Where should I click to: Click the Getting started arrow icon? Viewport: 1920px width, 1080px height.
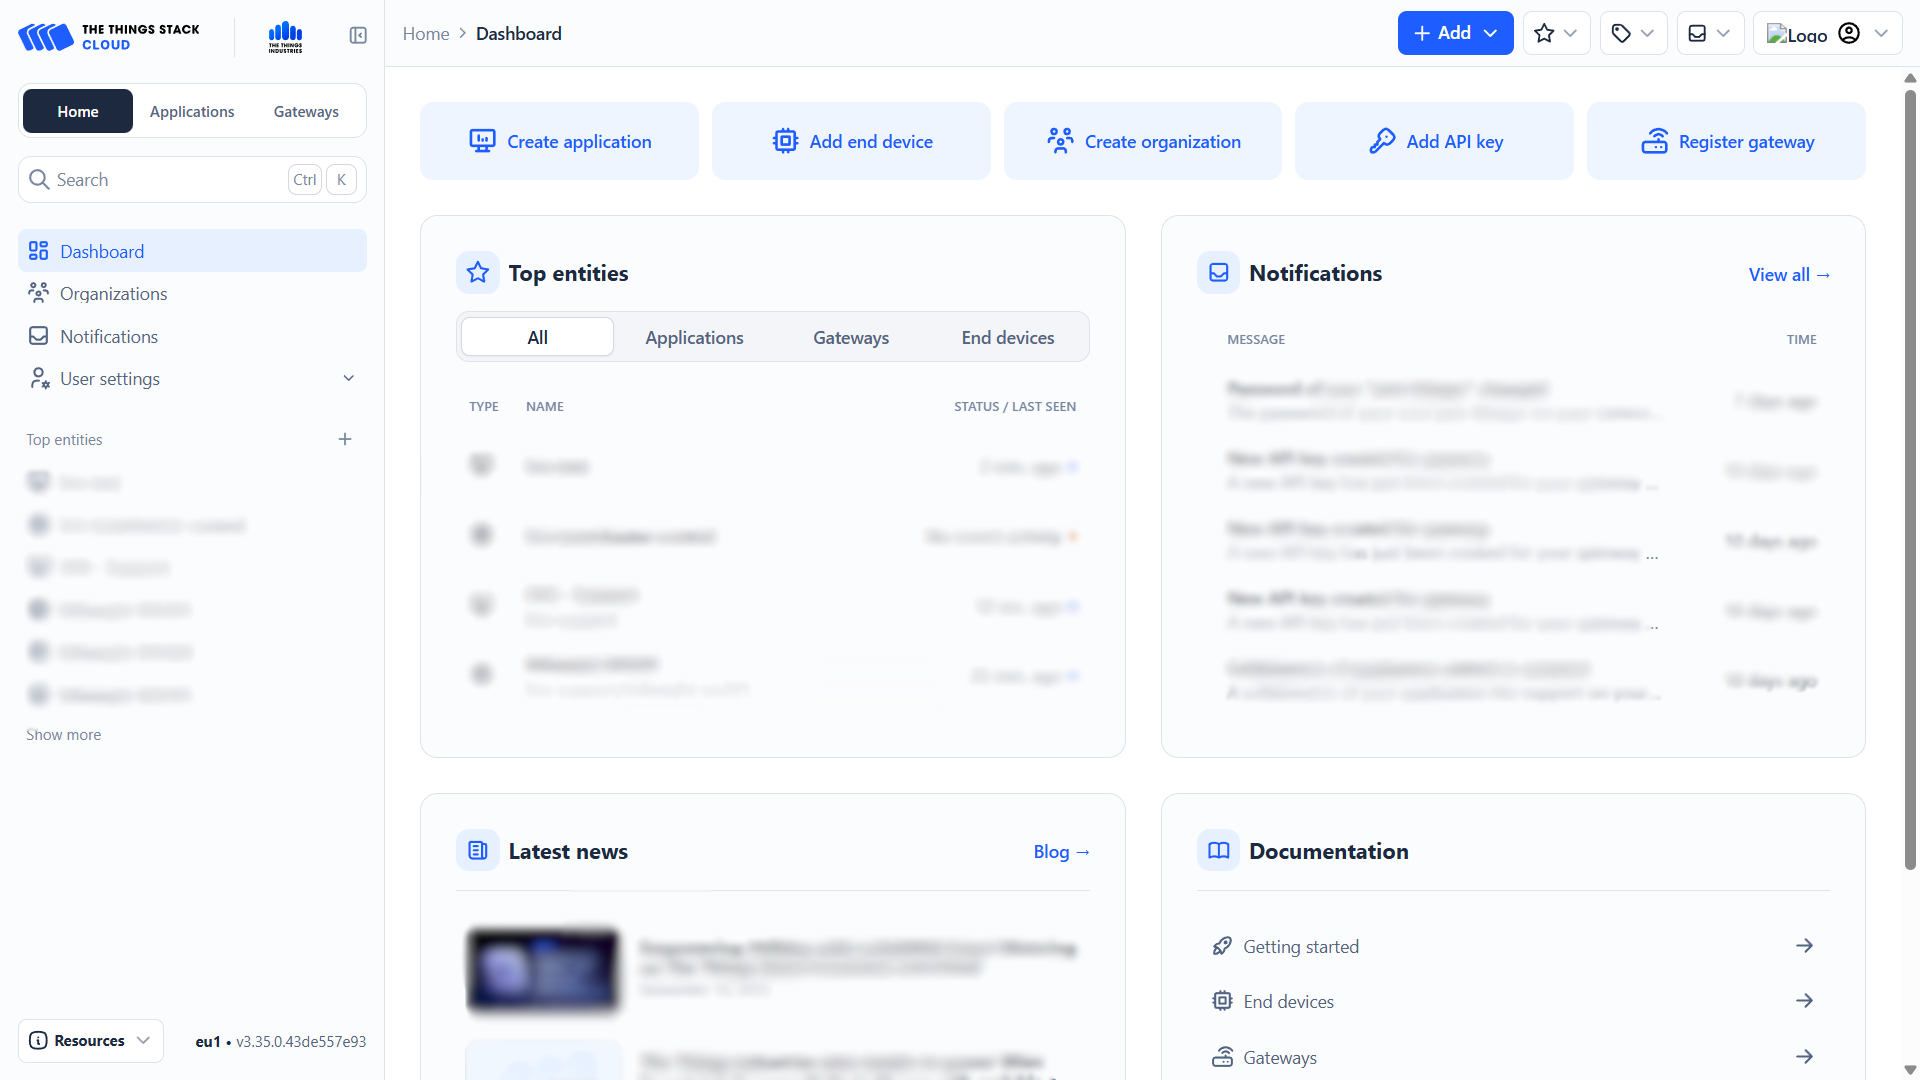pos(1804,946)
